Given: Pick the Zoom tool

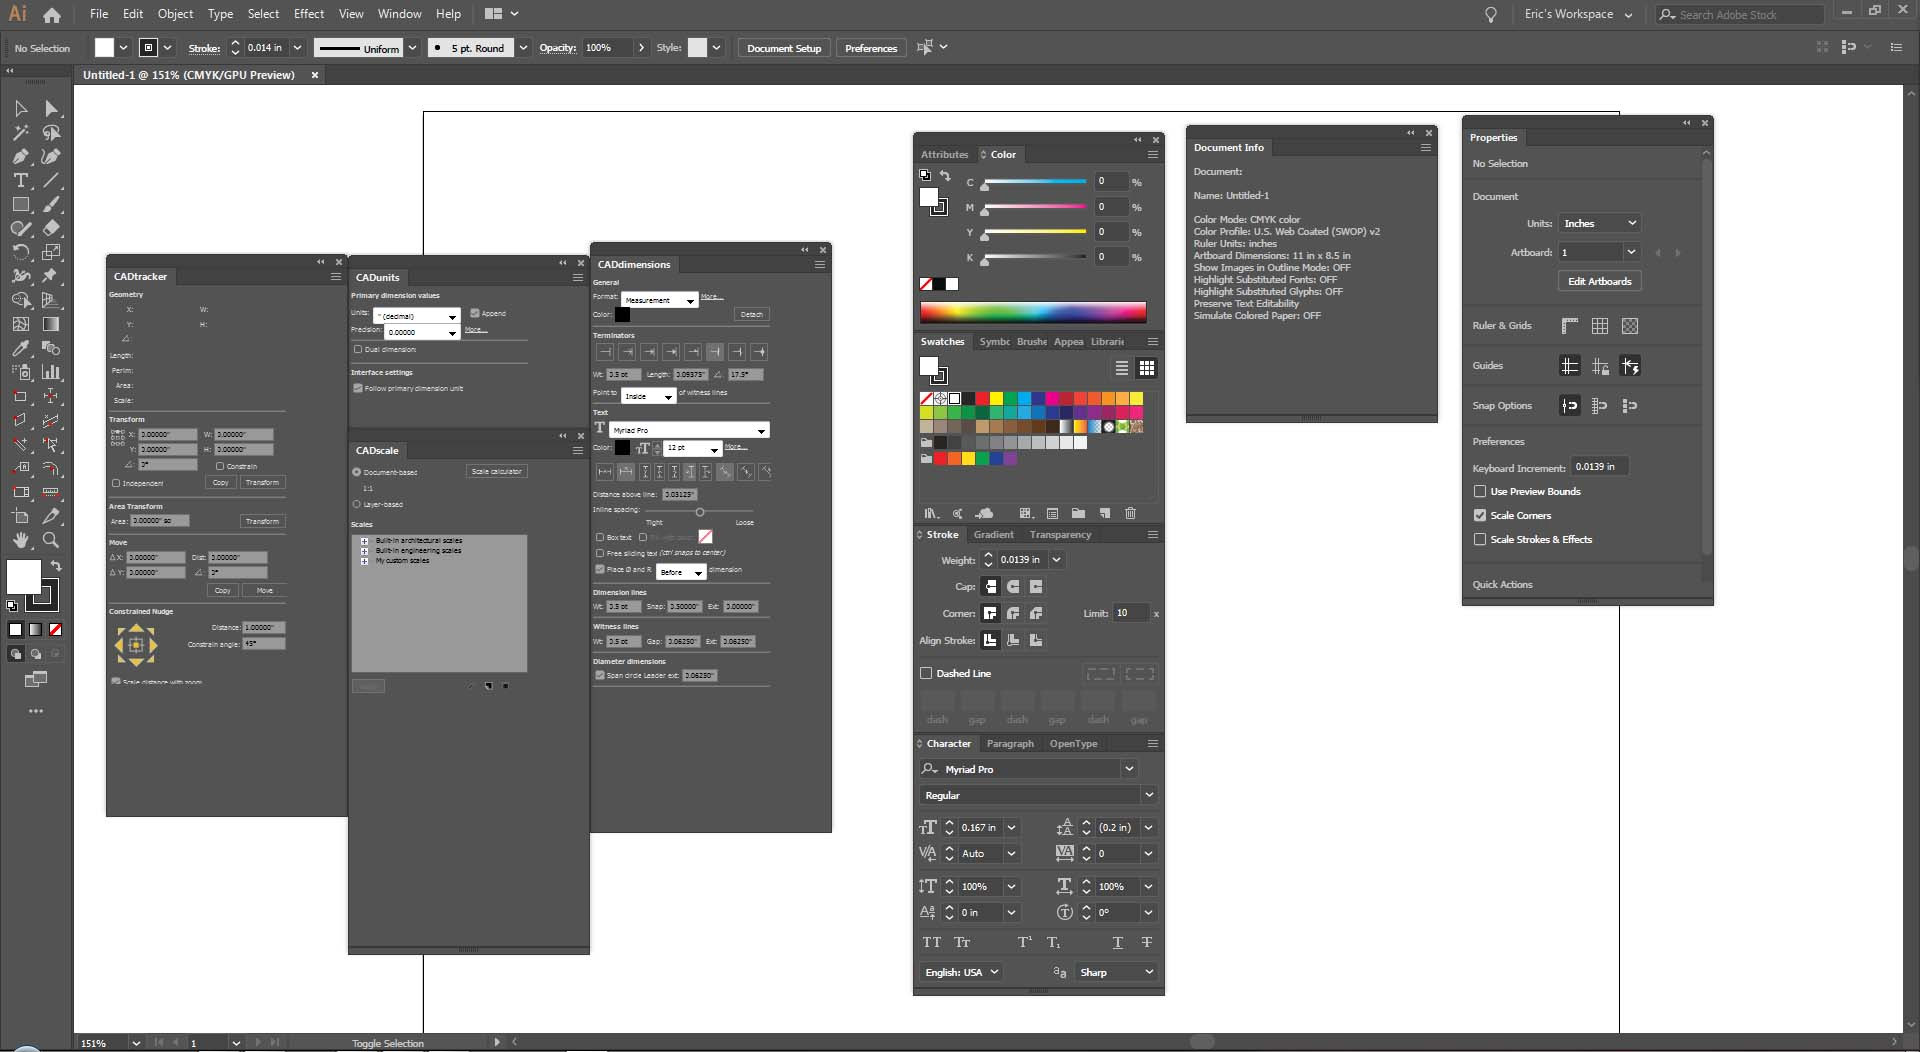Looking at the screenshot, I should tap(51, 540).
